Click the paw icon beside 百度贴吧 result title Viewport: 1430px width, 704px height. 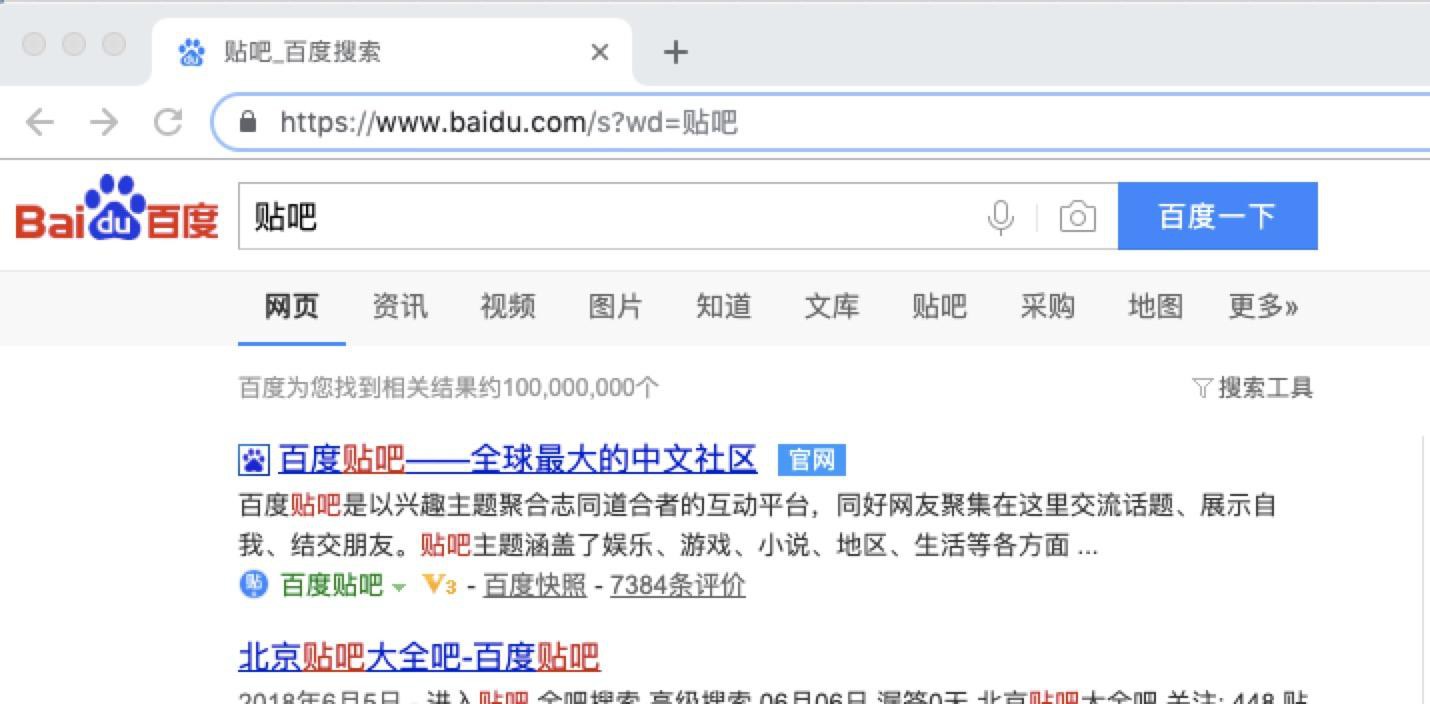pos(254,460)
